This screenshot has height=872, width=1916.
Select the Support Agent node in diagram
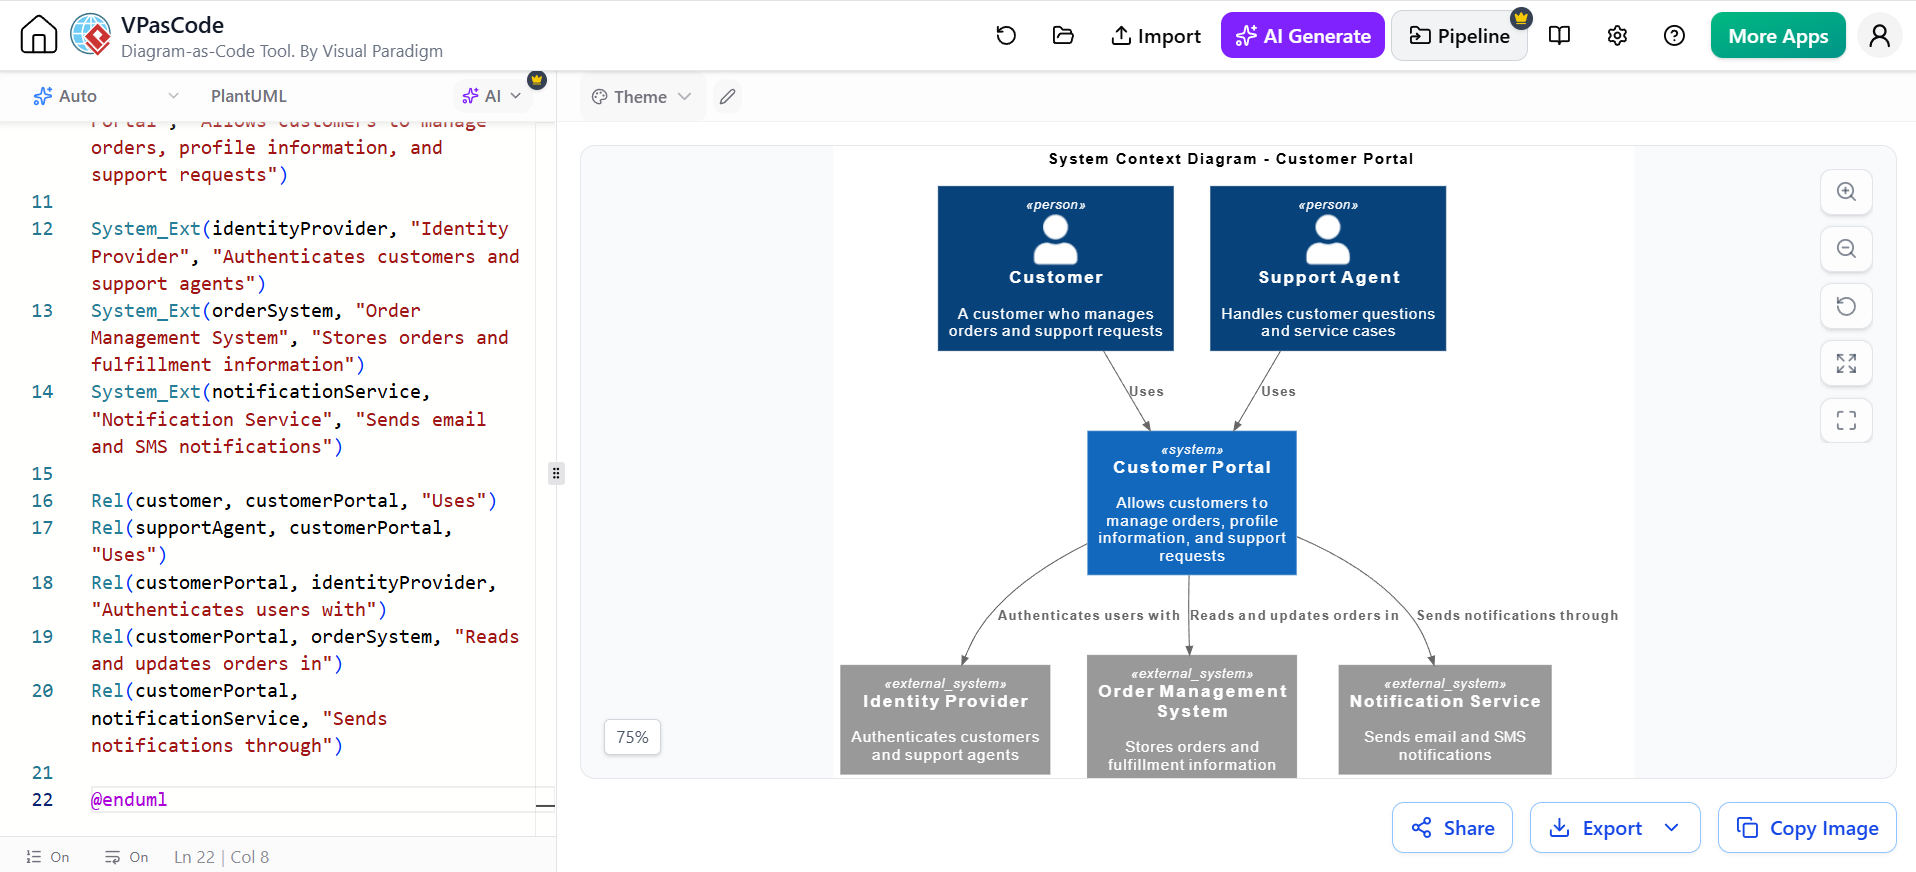(x=1328, y=268)
